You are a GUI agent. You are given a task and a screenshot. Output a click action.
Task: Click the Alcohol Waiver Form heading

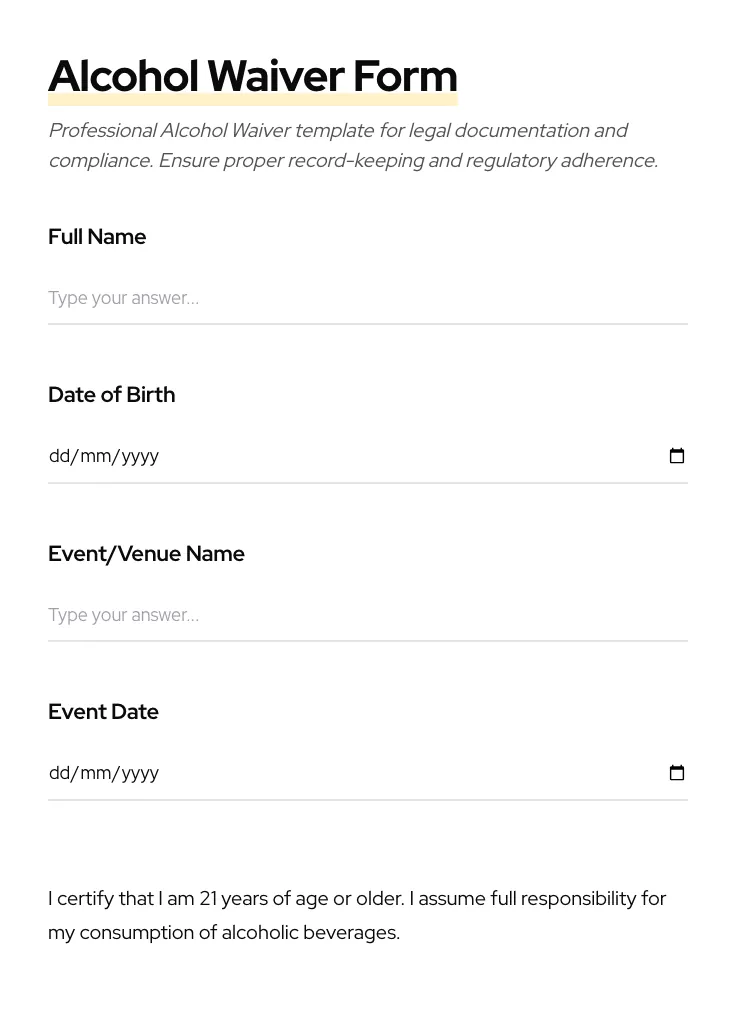[x=252, y=77]
